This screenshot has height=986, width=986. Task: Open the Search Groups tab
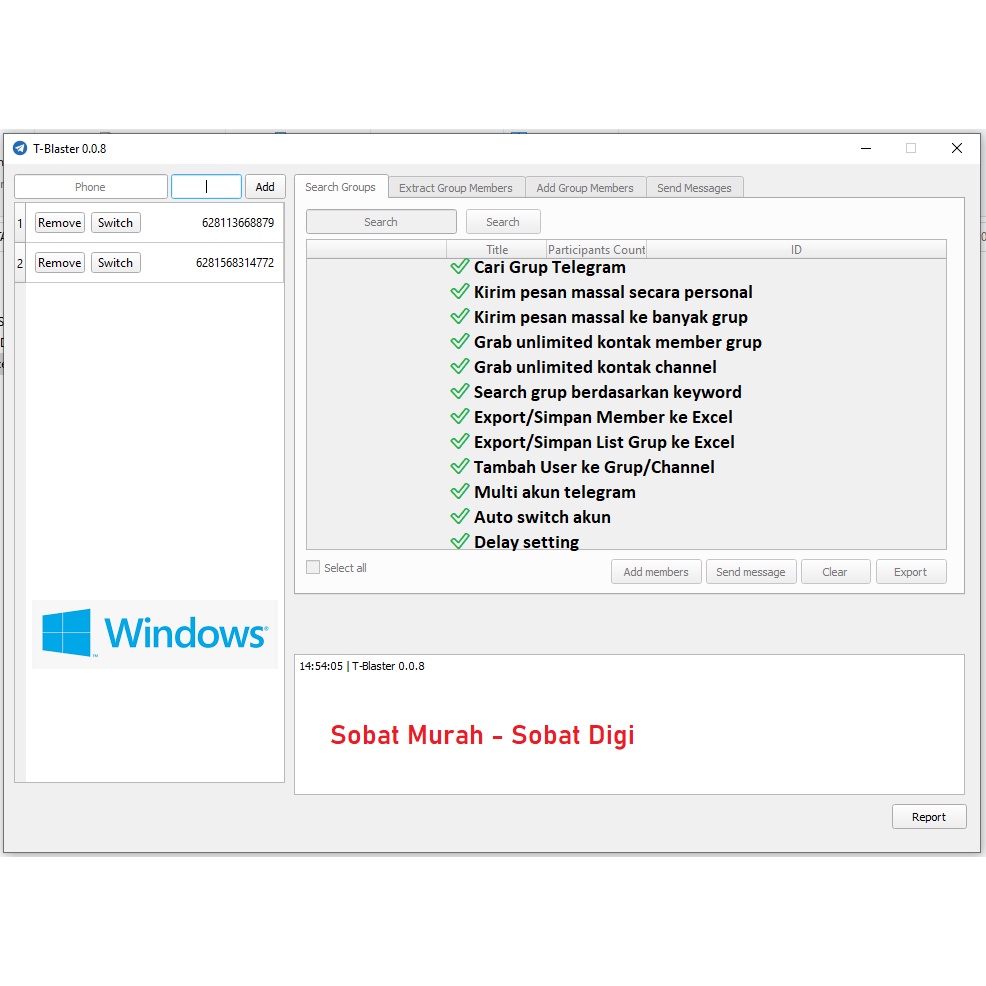(x=340, y=187)
